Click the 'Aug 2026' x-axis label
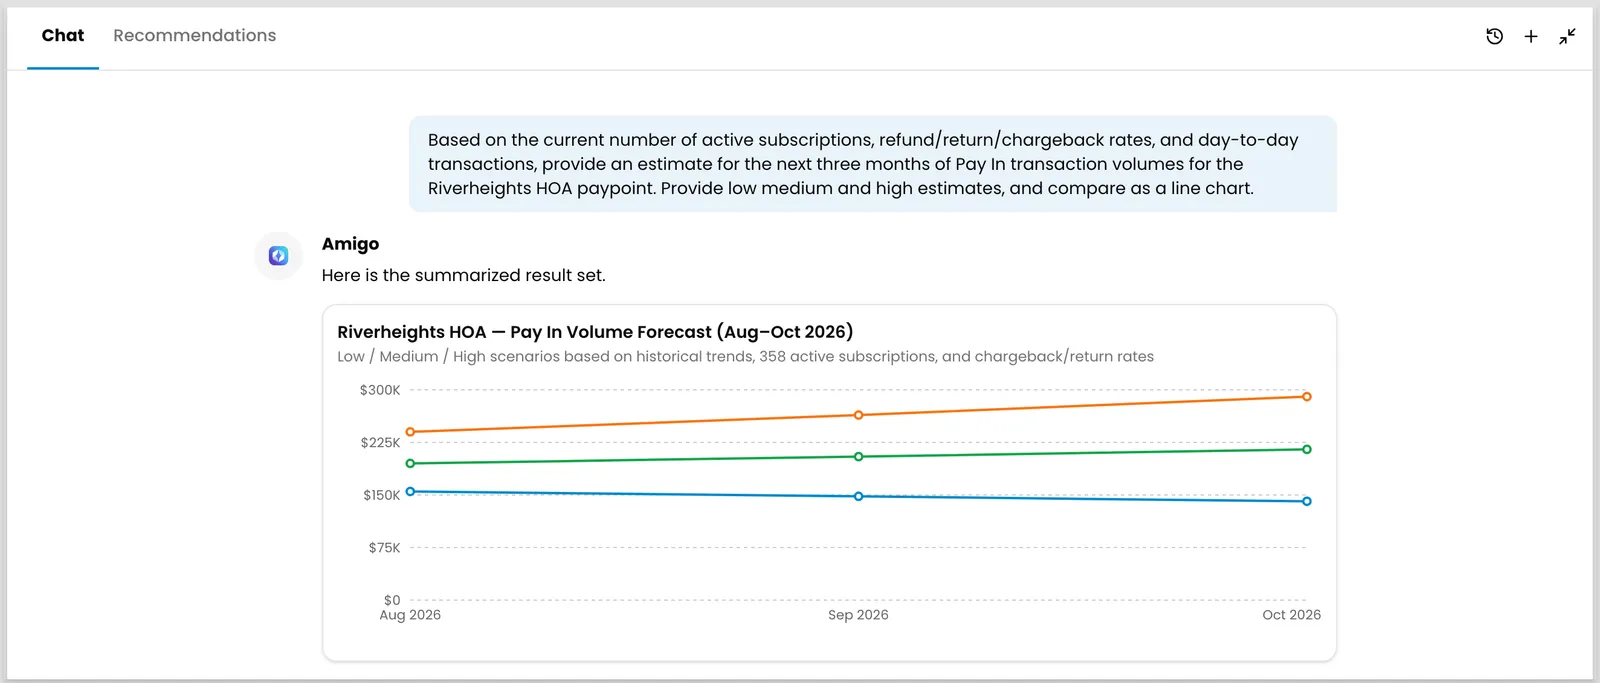 coord(410,615)
